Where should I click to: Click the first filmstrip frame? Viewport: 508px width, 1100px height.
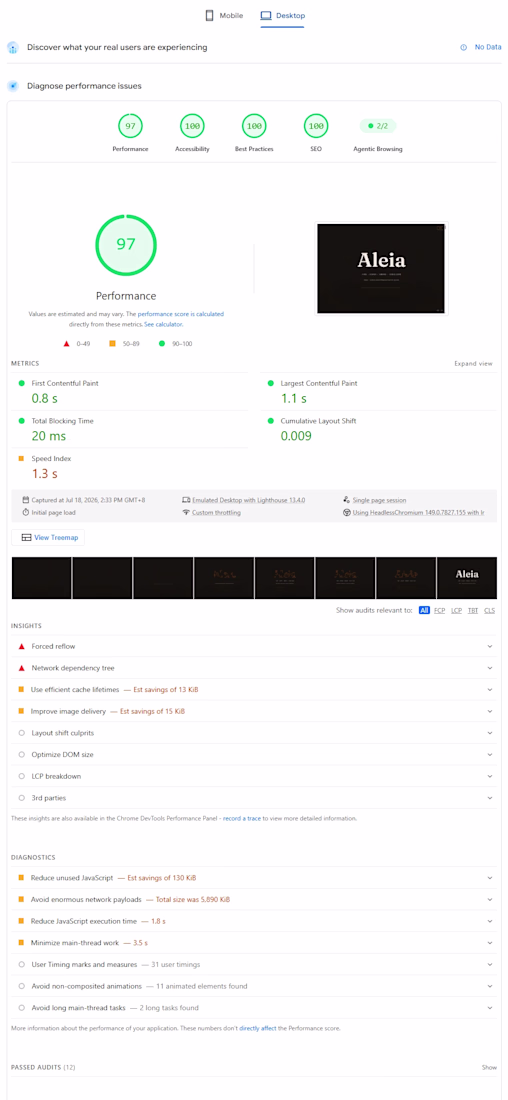(x=41, y=578)
